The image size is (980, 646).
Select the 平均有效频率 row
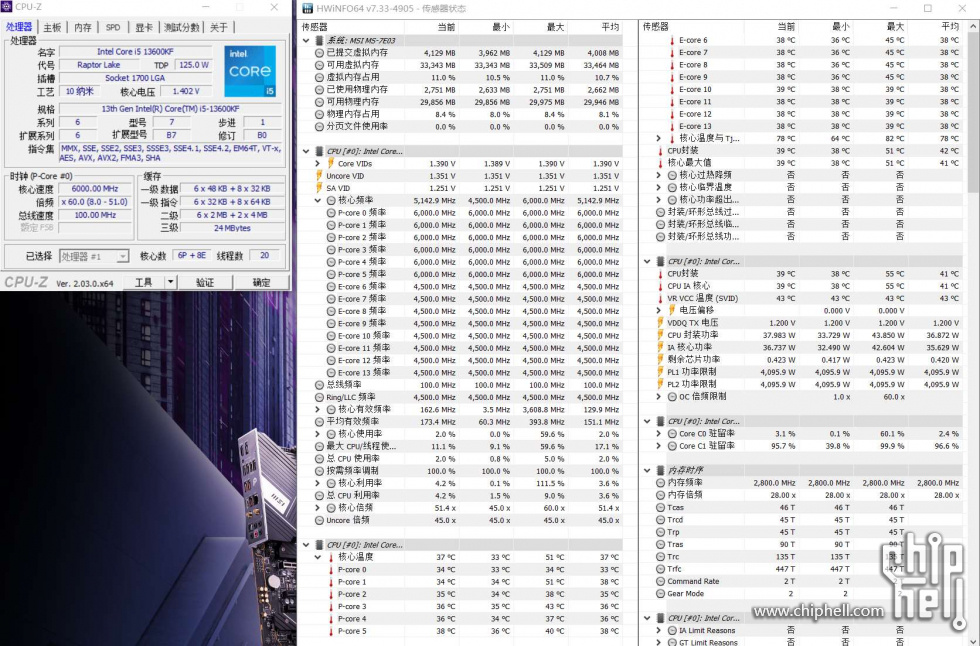pos(461,422)
